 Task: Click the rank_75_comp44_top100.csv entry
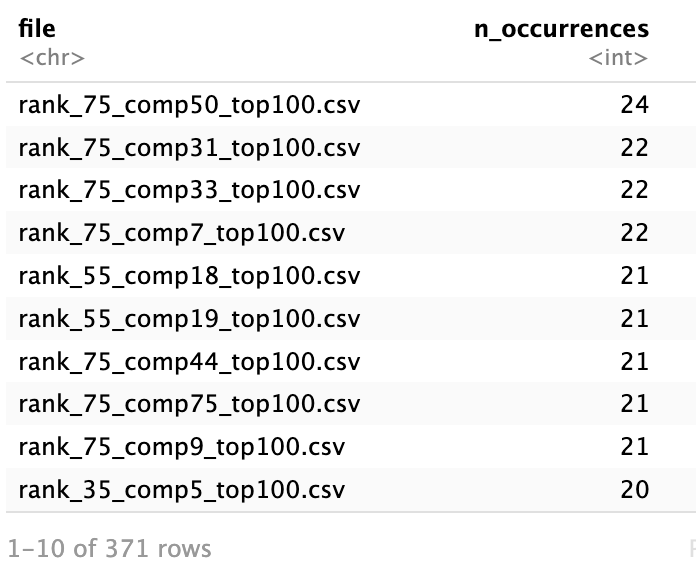point(189,362)
